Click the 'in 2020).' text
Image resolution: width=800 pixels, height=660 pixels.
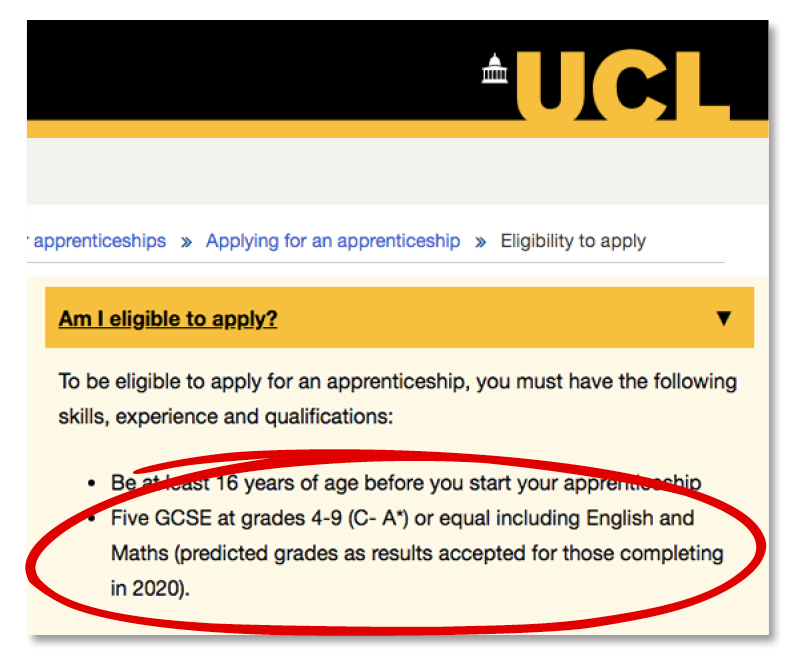click(x=151, y=589)
